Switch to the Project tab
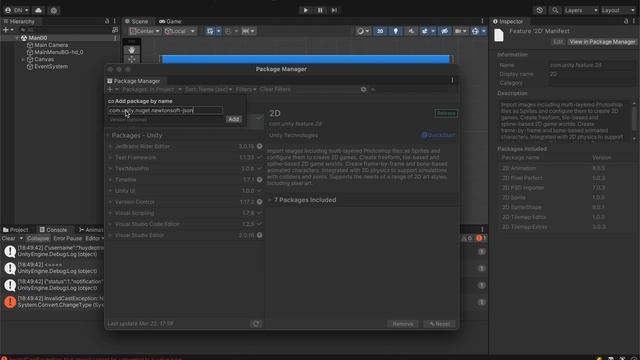The height and width of the screenshot is (360, 640). 16,230
